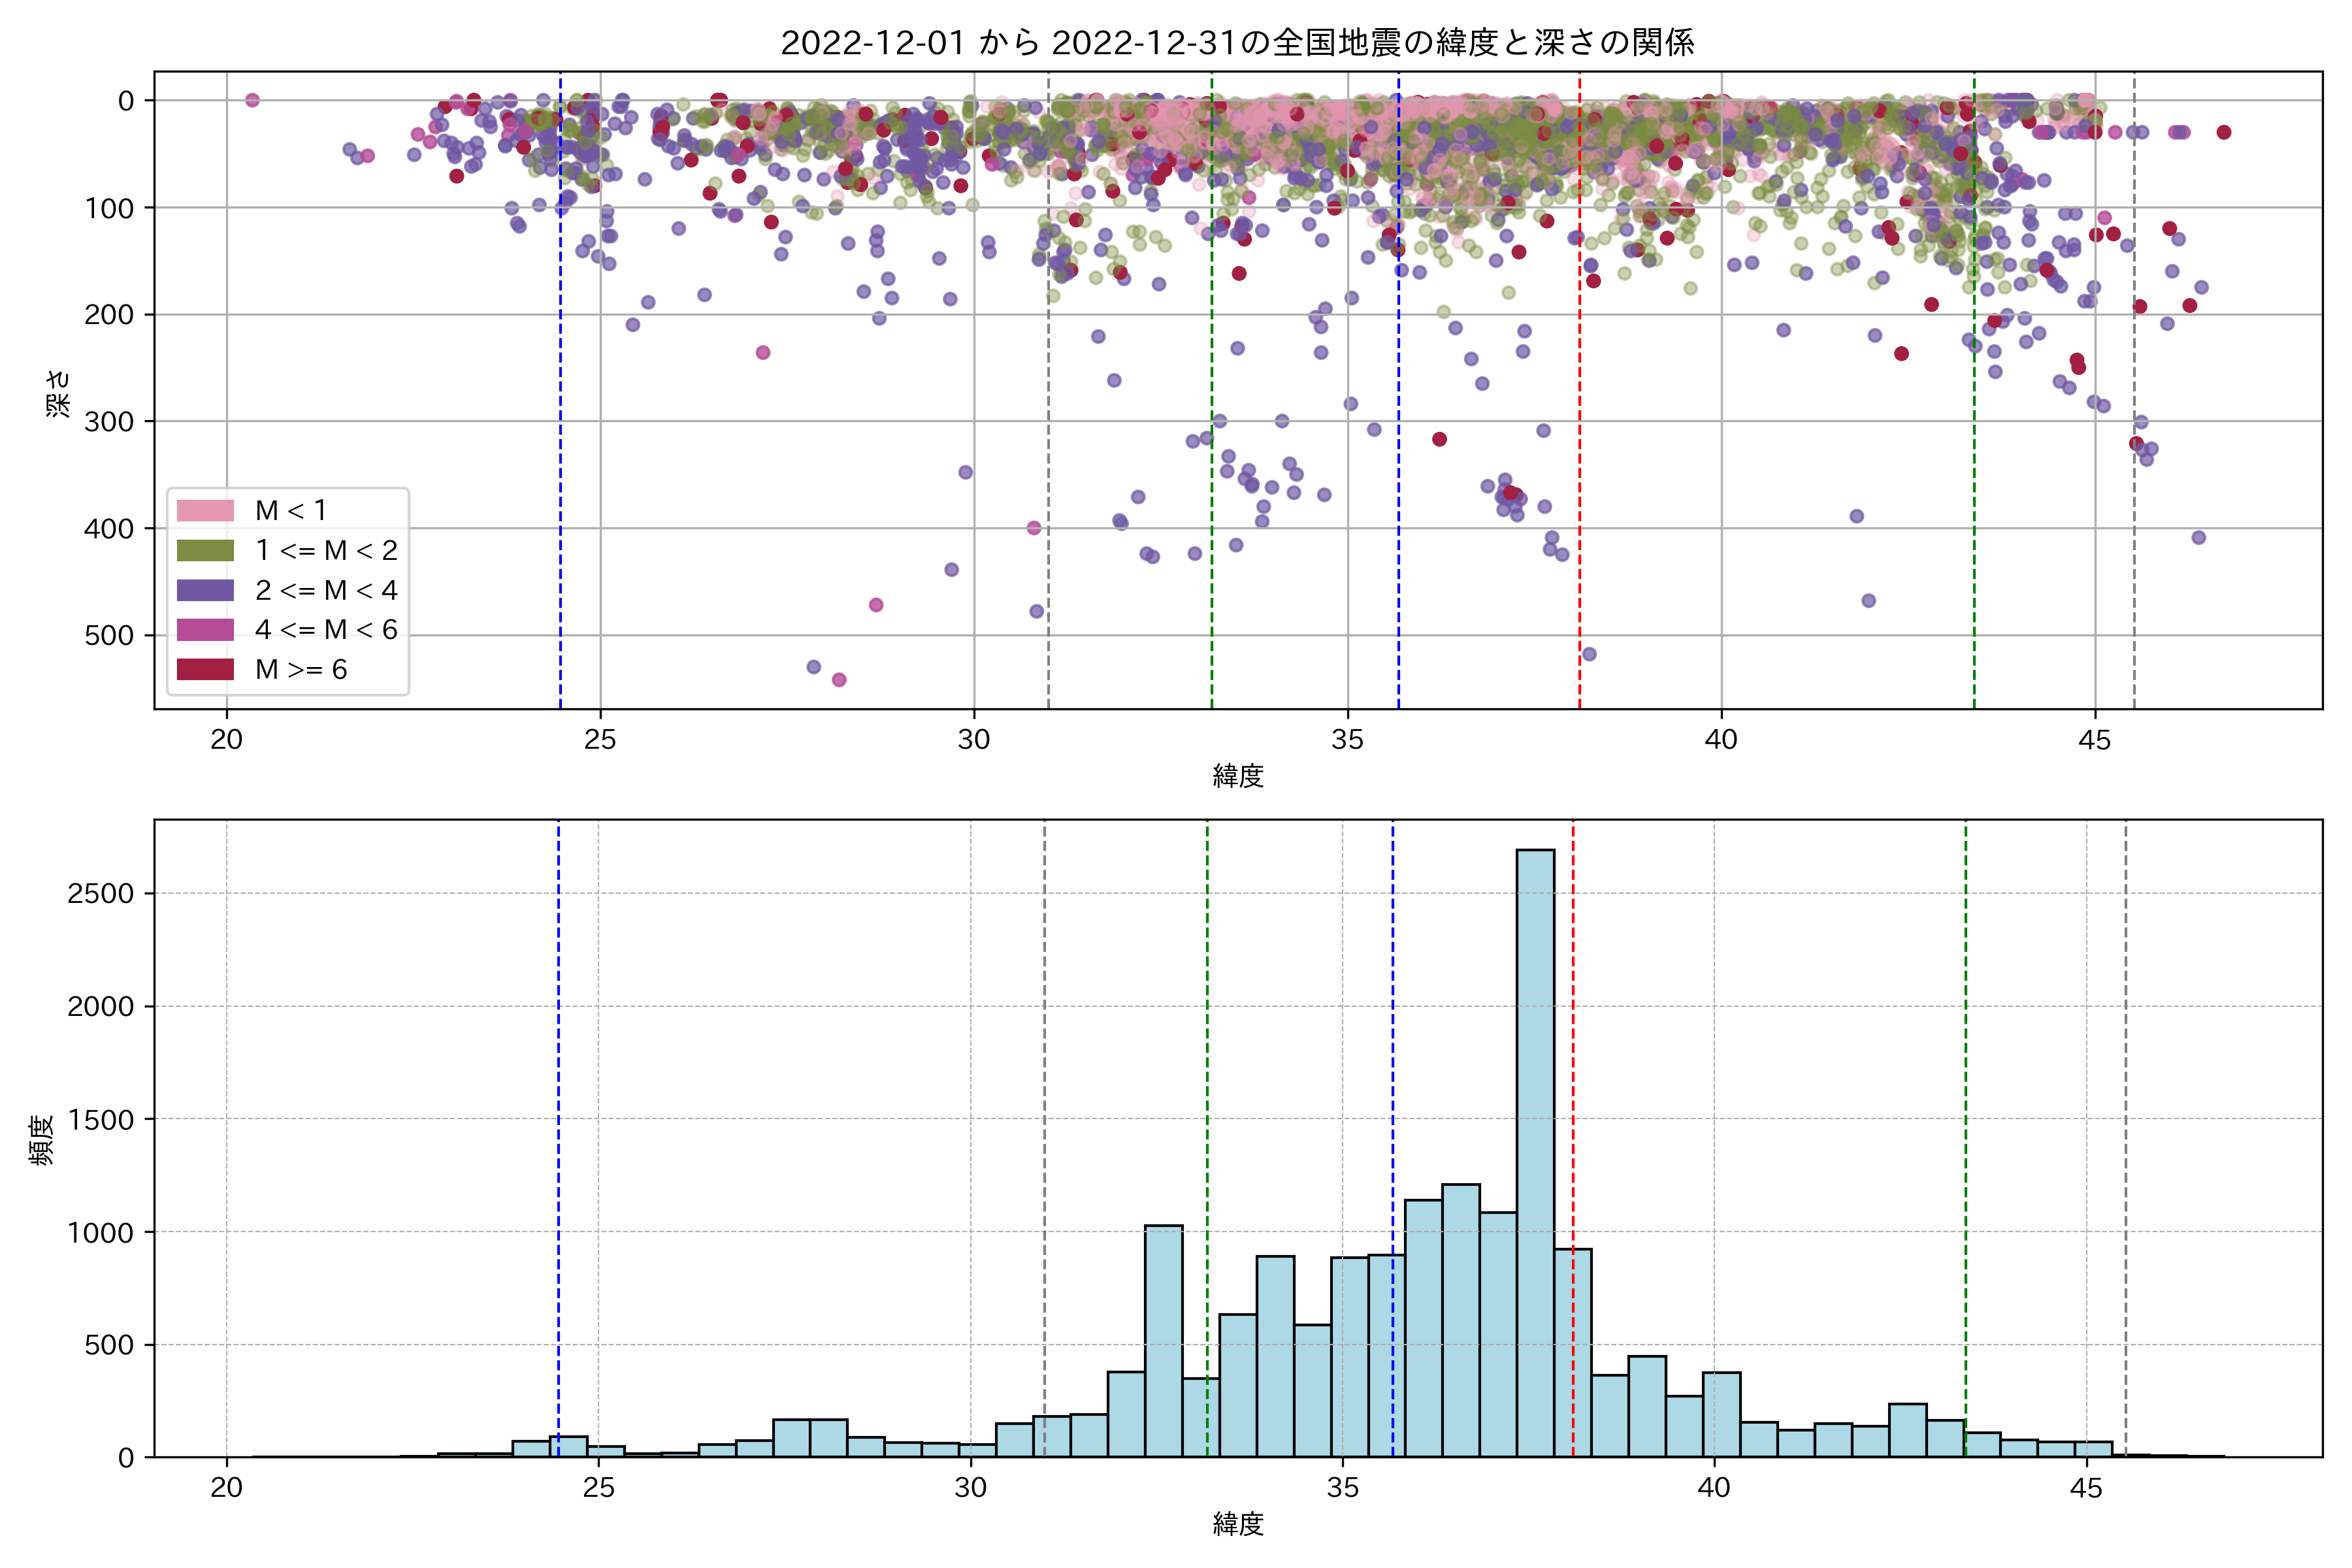Click the 頻度 y-axis label

42,1140
